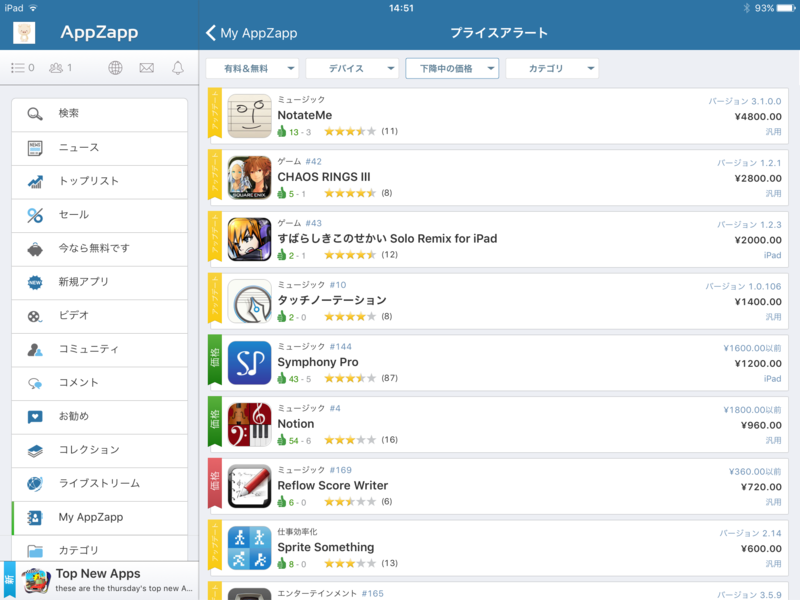Tap the NotateMe app icon

click(249, 116)
